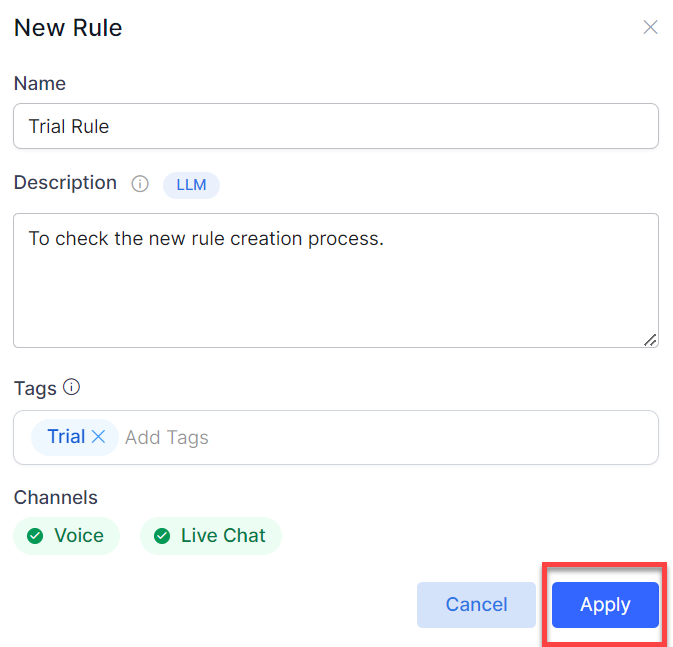Close the New Rule dialog
This screenshot has height=647, width=673.
click(x=650, y=27)
